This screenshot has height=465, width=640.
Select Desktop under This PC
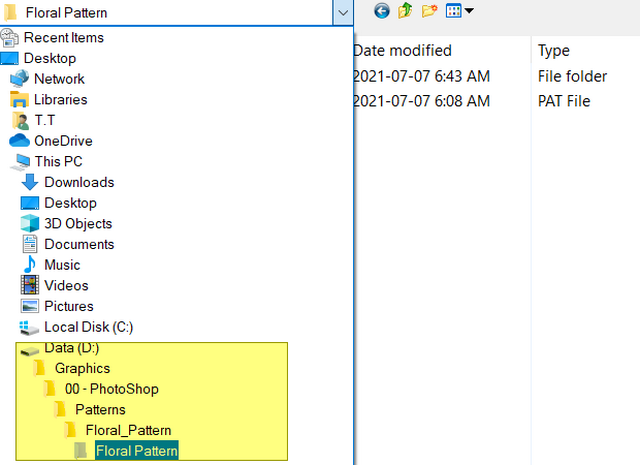(x=70, y=203)
